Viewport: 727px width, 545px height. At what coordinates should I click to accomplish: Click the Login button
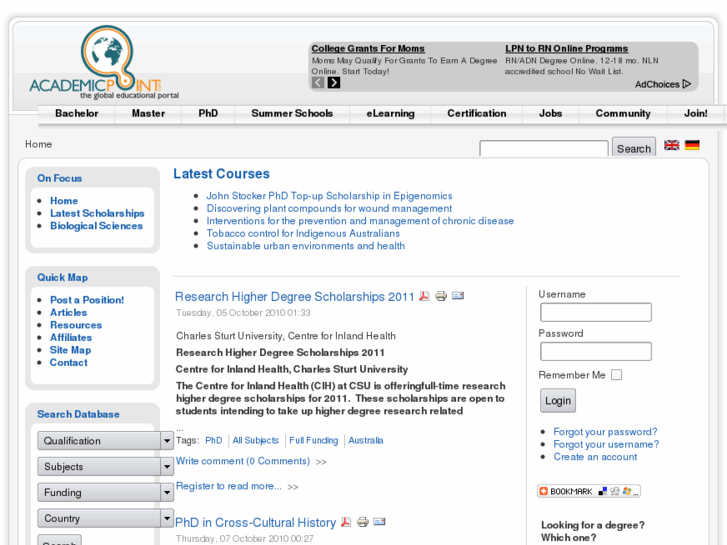pyautogui.click(x=558, y=401)
